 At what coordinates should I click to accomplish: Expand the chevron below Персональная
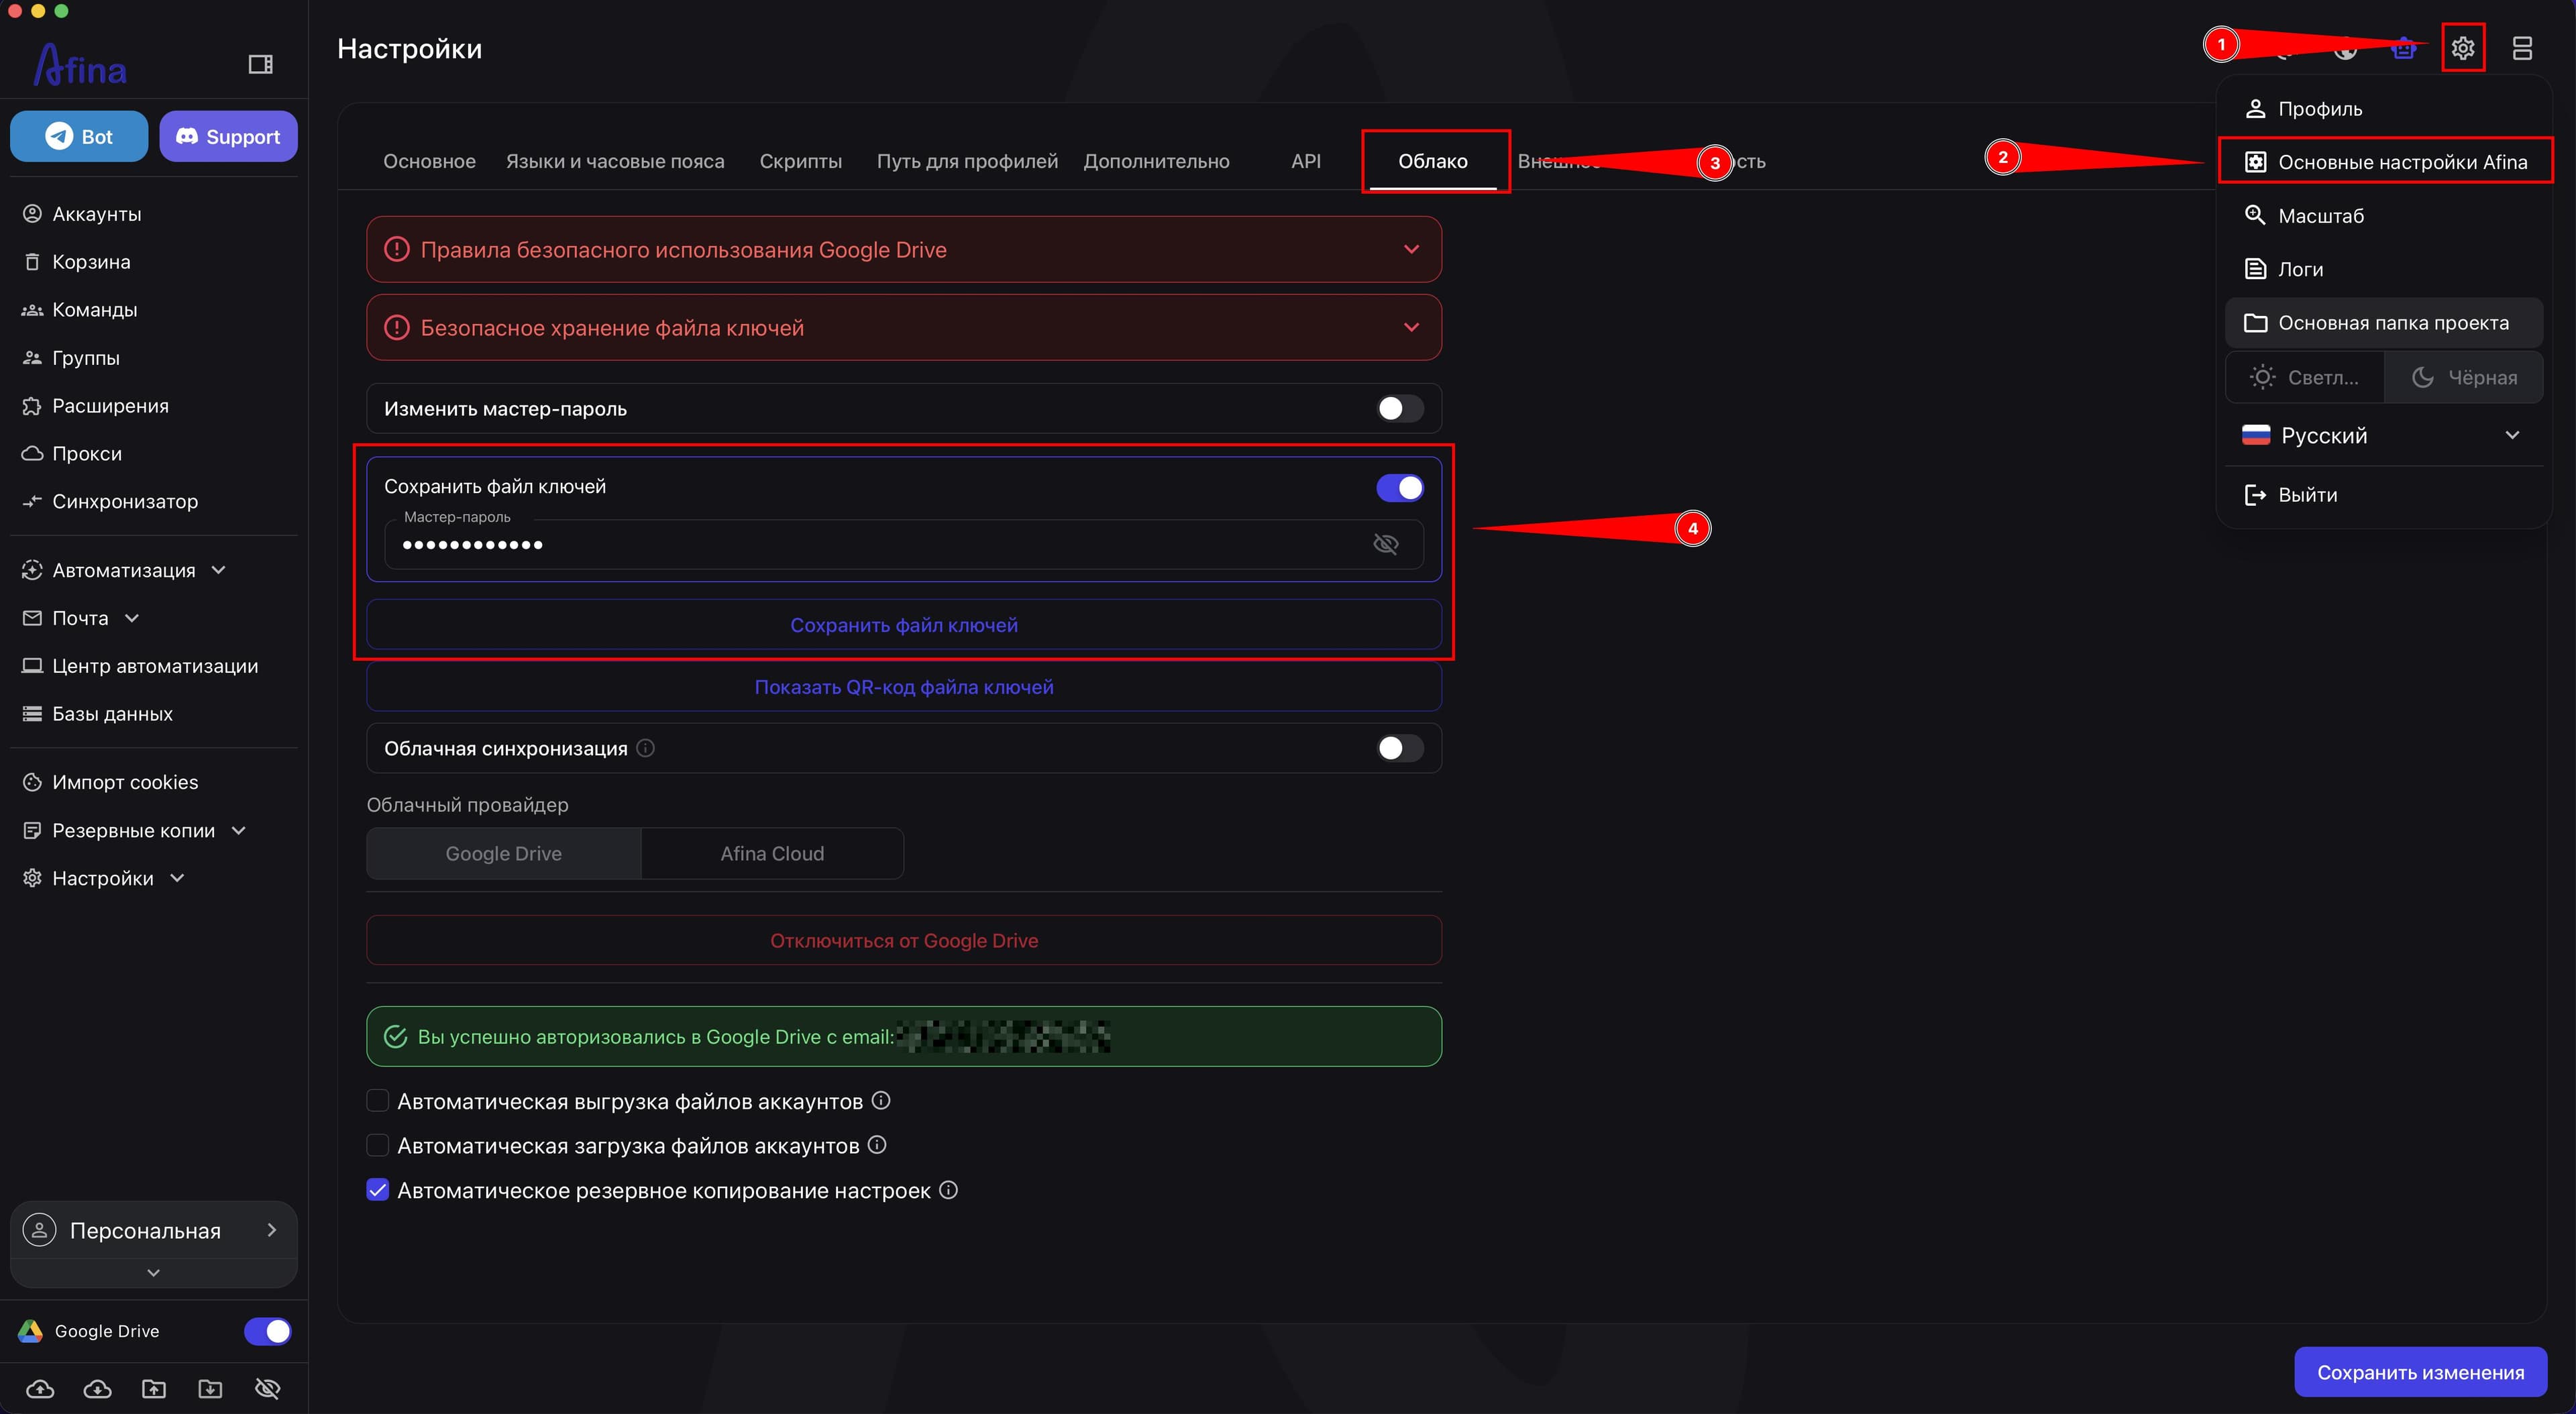153,1272
